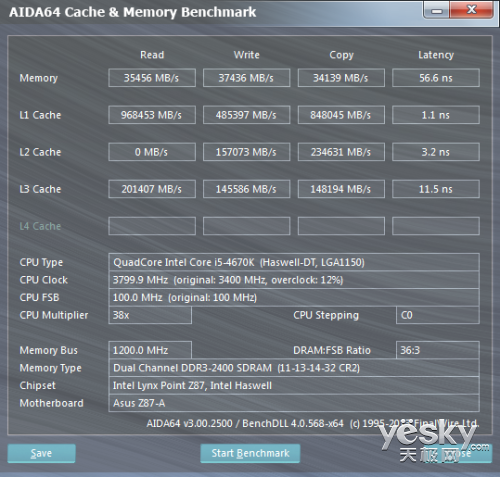Screen dimensions: 500x477
Task: Click the CPU Clock 3799.9 MHz field
Action: coord(294,280)
